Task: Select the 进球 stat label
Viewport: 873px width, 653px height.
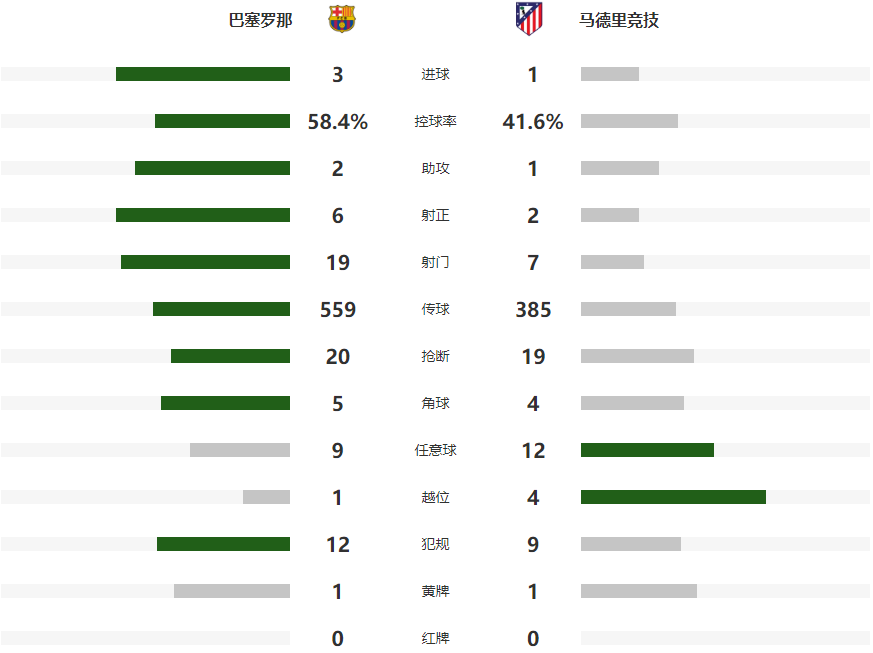Action: point(435,74)
